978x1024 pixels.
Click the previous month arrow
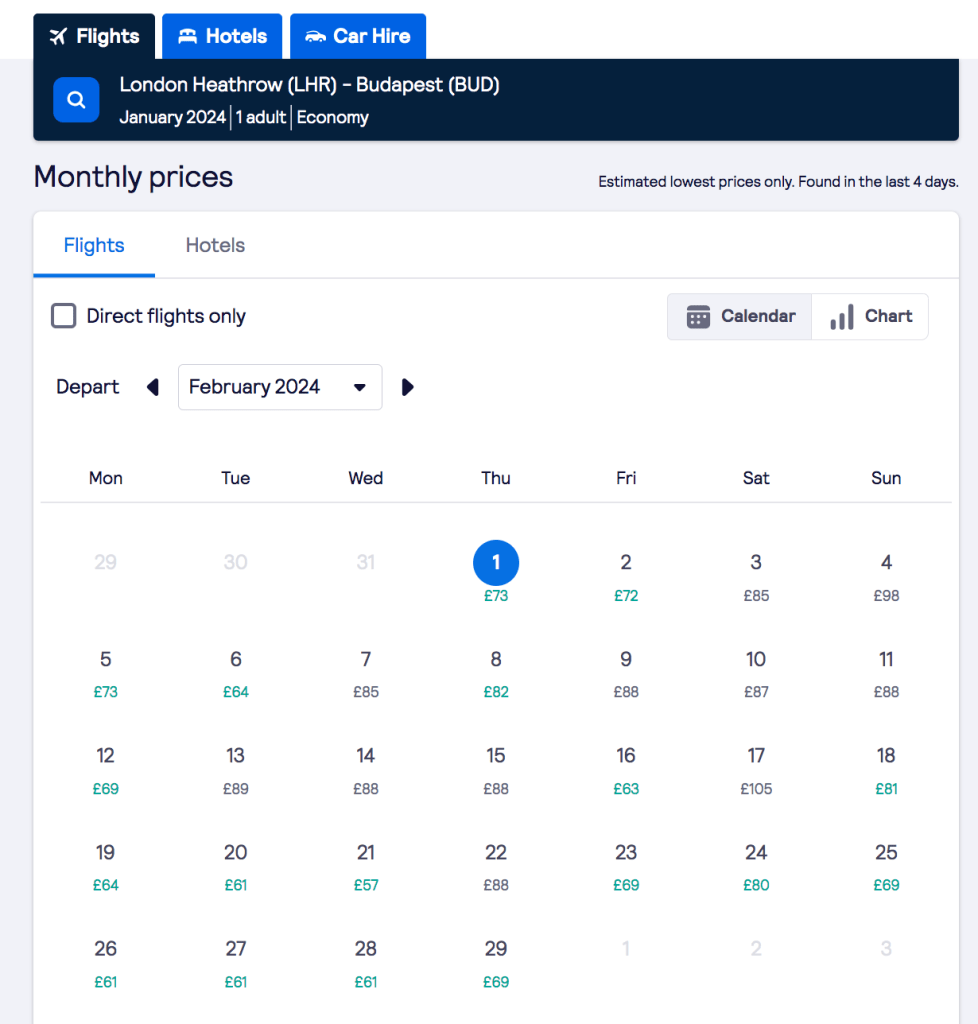point(152,387)
